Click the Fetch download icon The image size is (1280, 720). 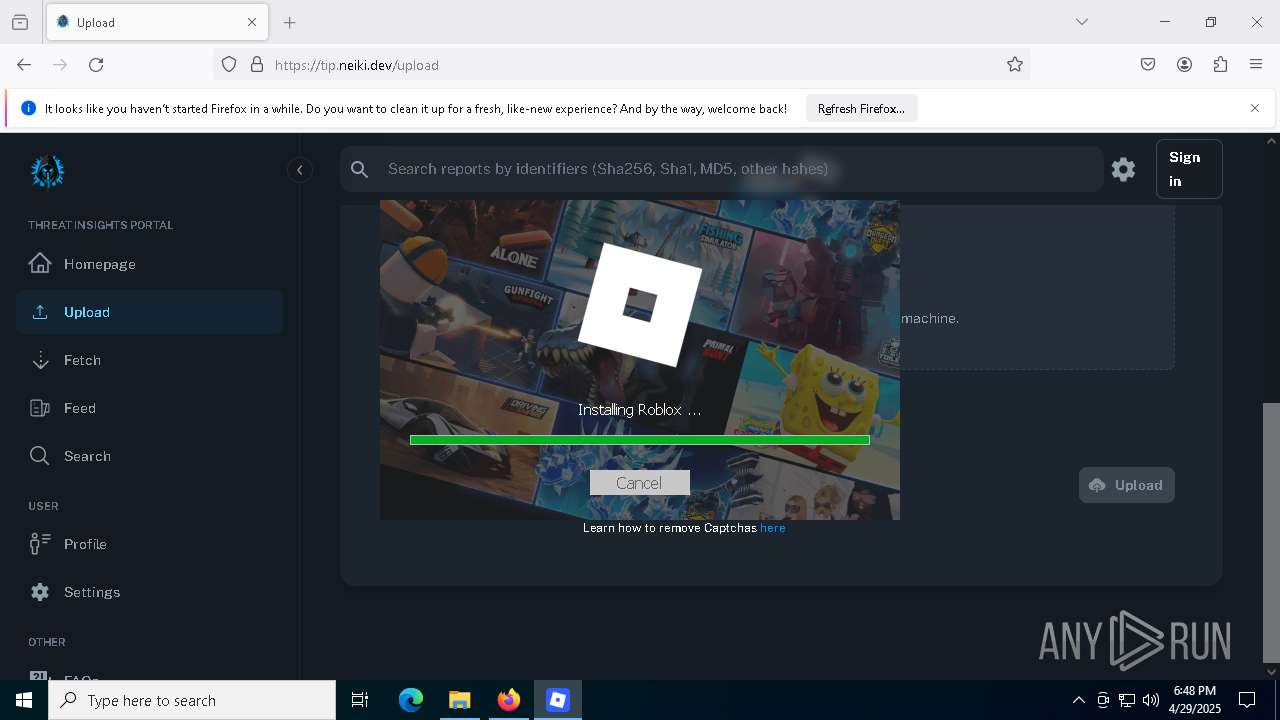40,360
